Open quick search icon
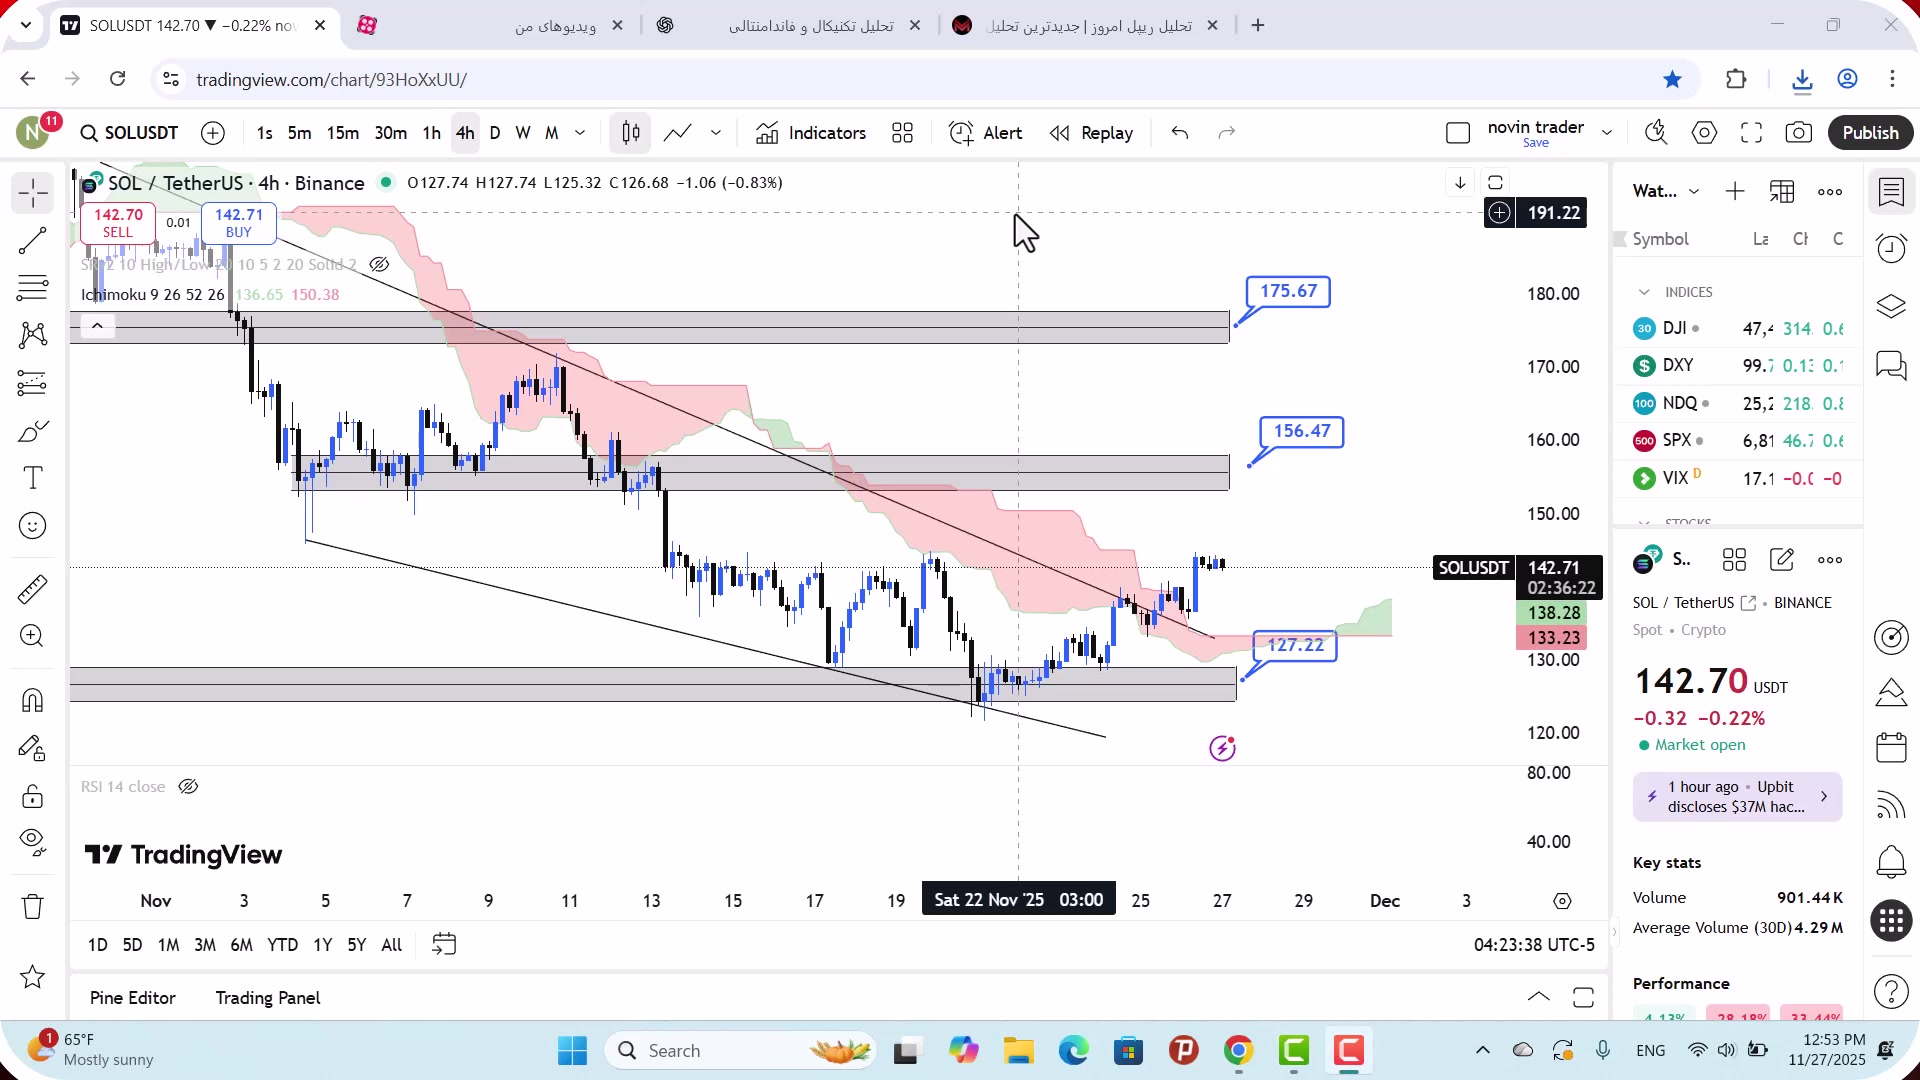Screen dimensions: 1920x1080 pyautogui.click(x=1656, y=133)
